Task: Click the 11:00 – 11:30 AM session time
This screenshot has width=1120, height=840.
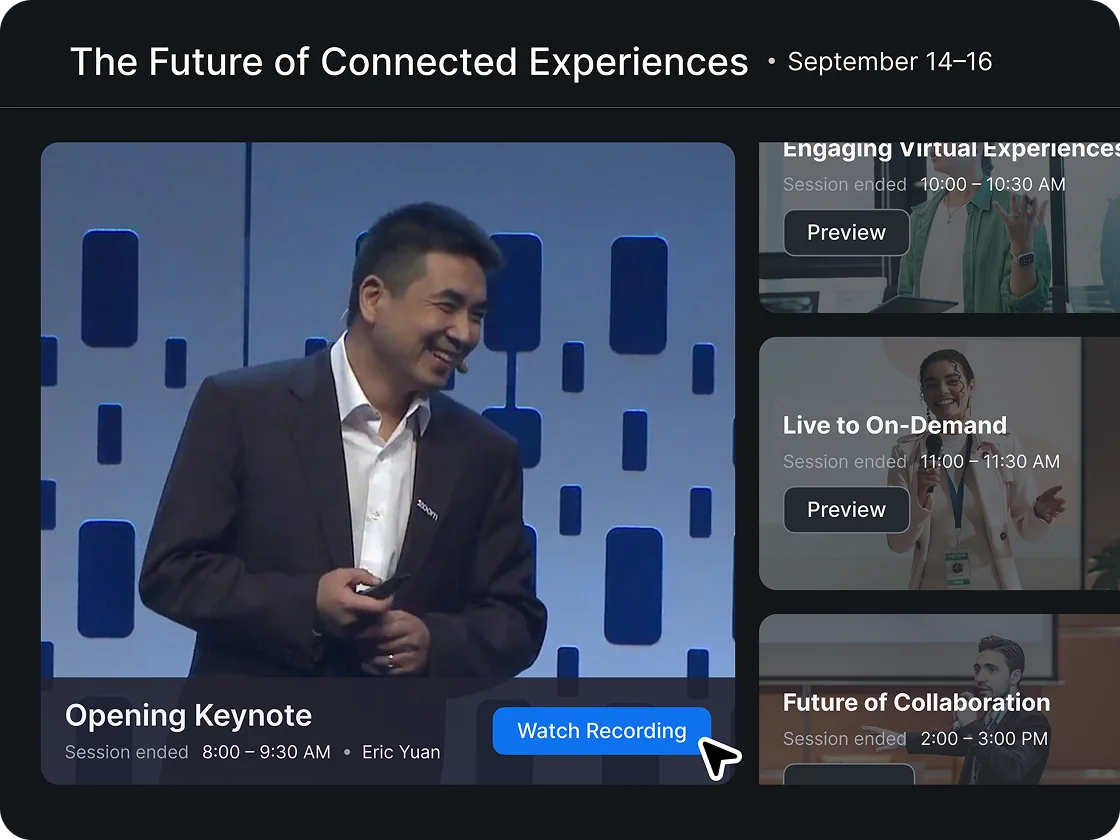Action: (x=989, y=462)
